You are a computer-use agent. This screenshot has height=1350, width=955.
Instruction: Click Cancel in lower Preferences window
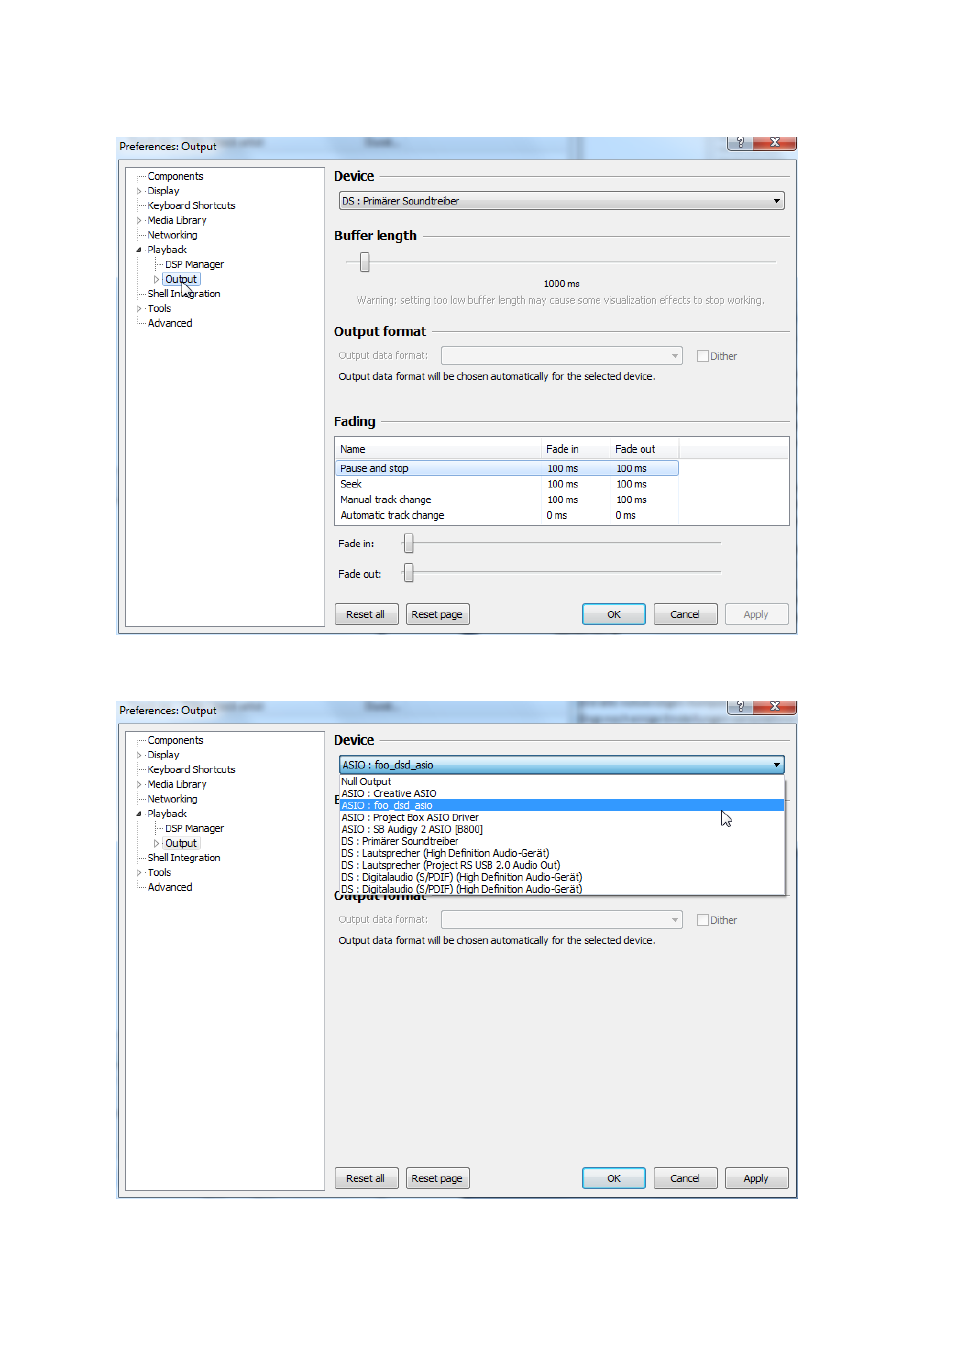click(685, 1178)
